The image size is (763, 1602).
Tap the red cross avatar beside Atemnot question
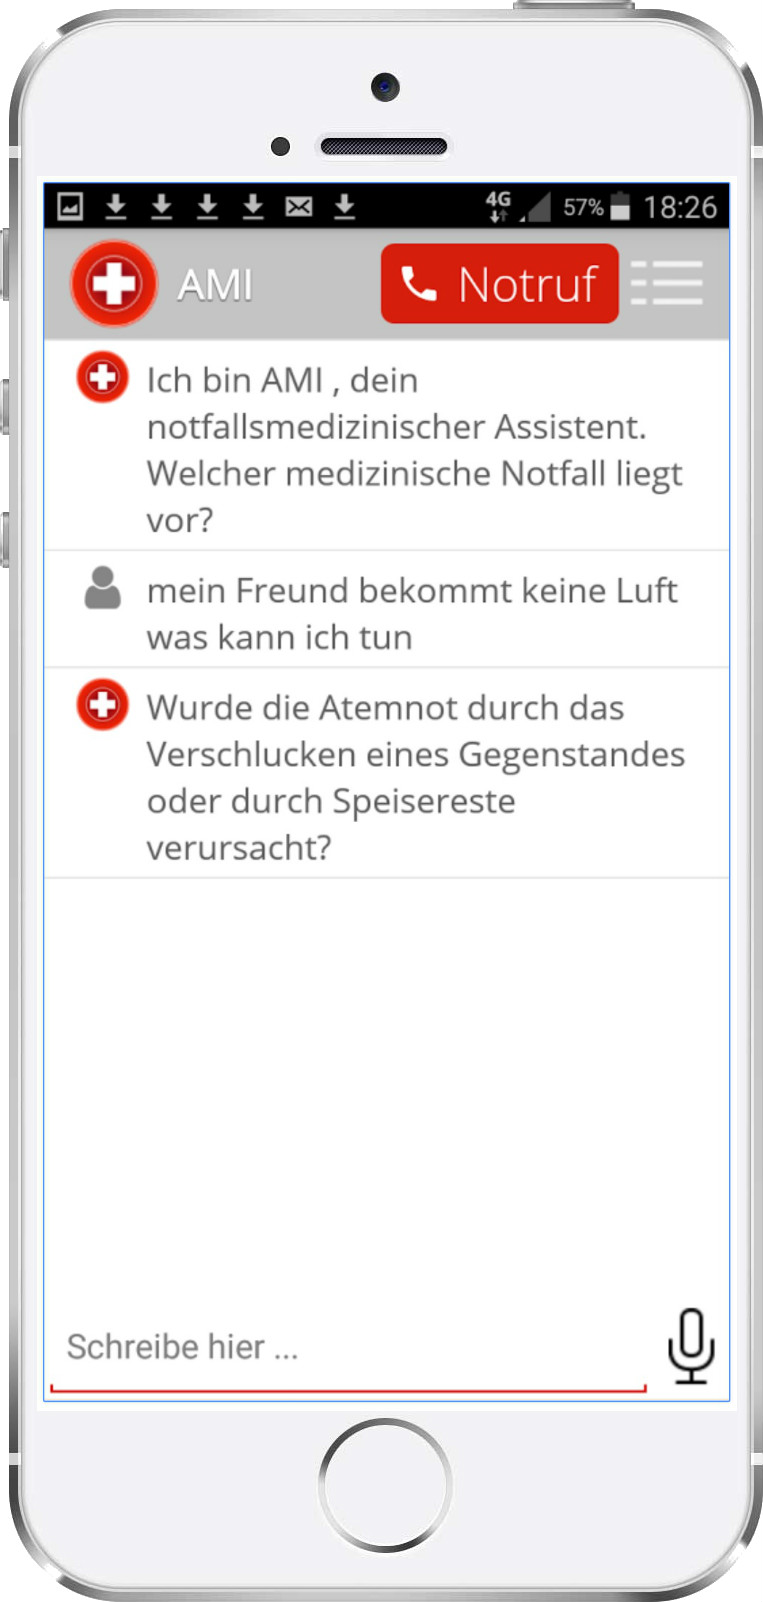click(x=102, y=705)
